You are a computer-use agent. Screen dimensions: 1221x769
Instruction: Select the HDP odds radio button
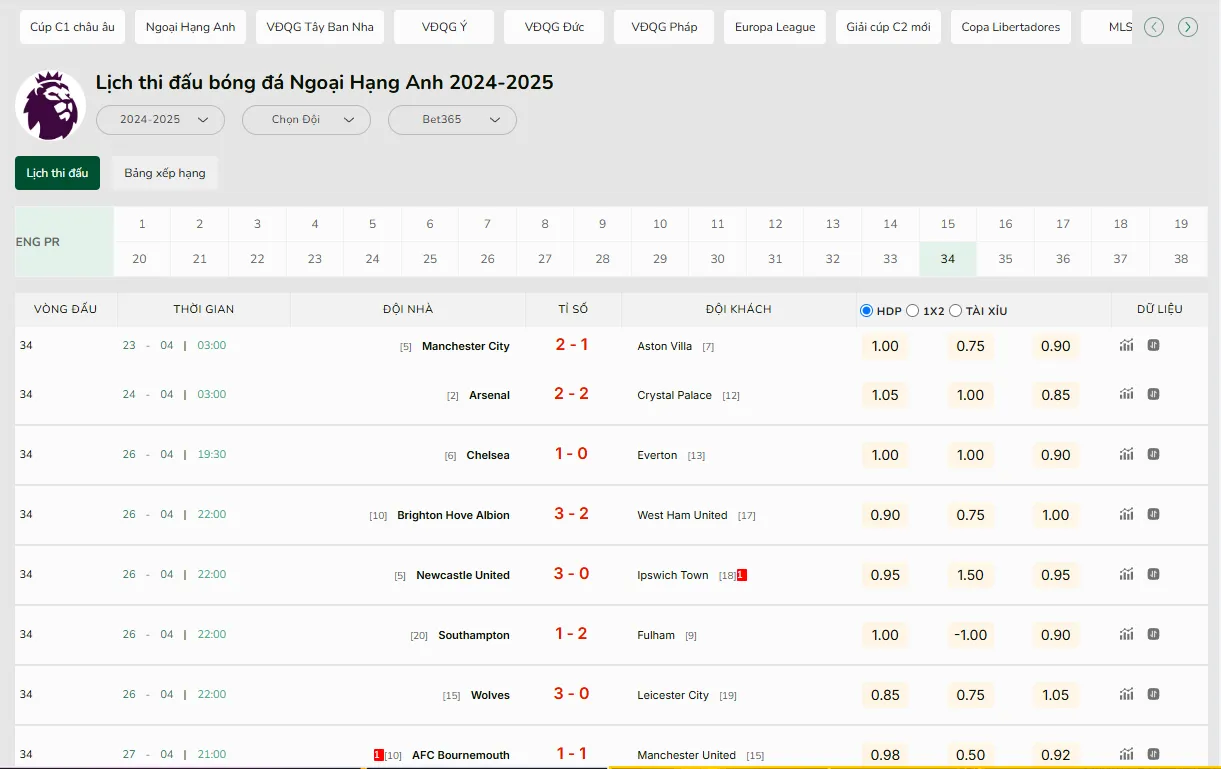pyautogui.click(x=866, y=310)
